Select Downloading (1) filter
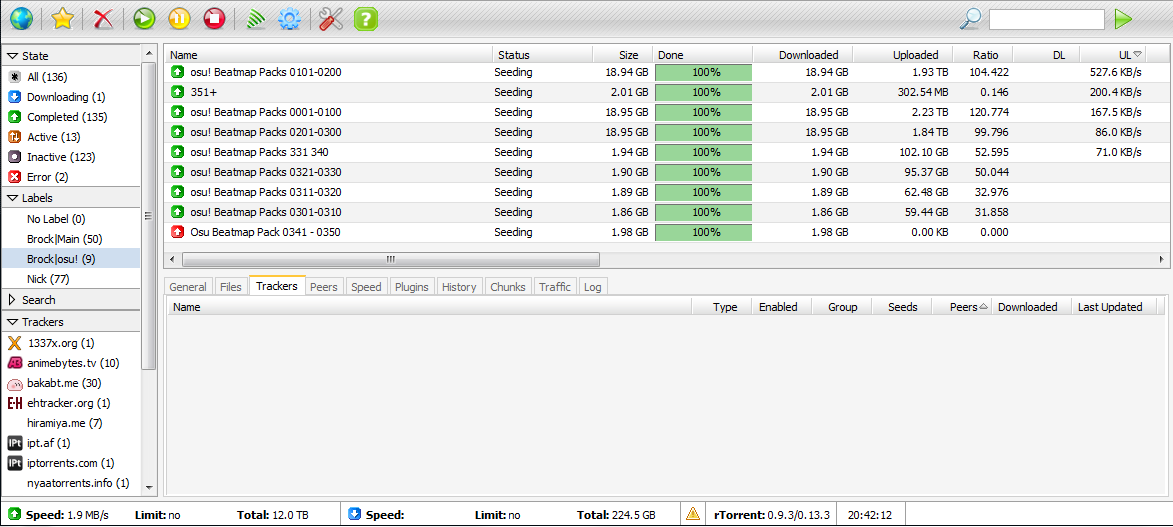This screenshot has width=1173, height=527. coord(70,97)
